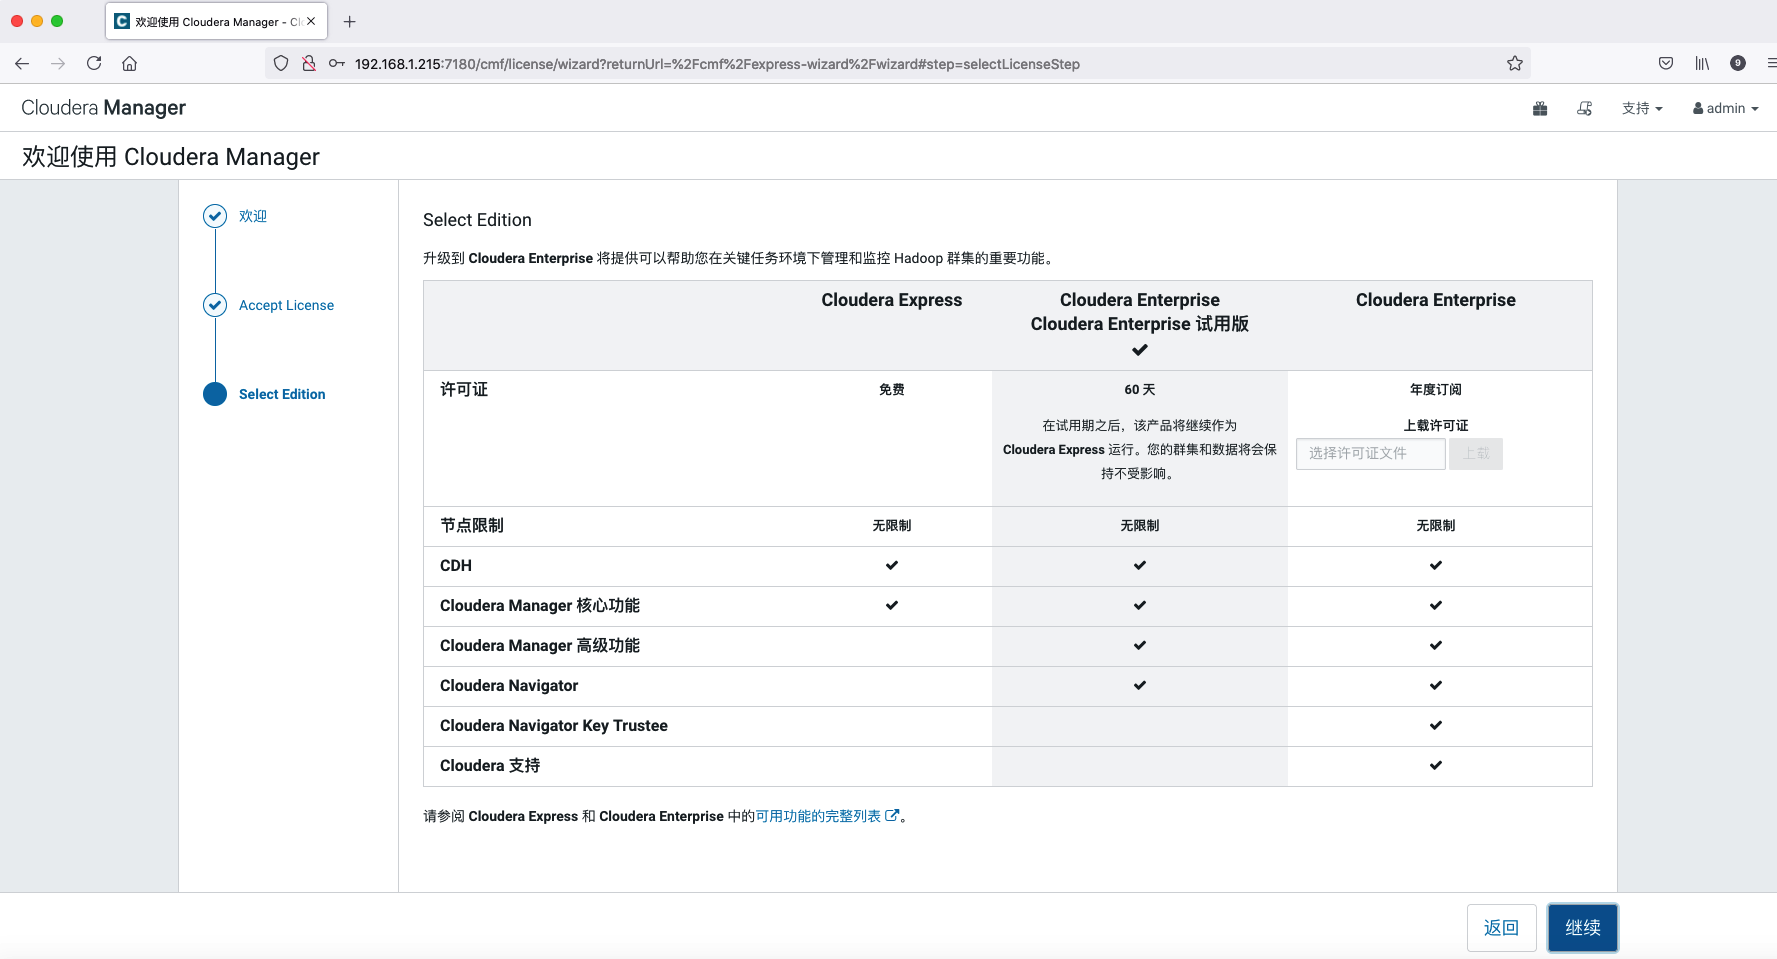
Task: Bookmark this page with the star icon
Action: coord(1515,63)
